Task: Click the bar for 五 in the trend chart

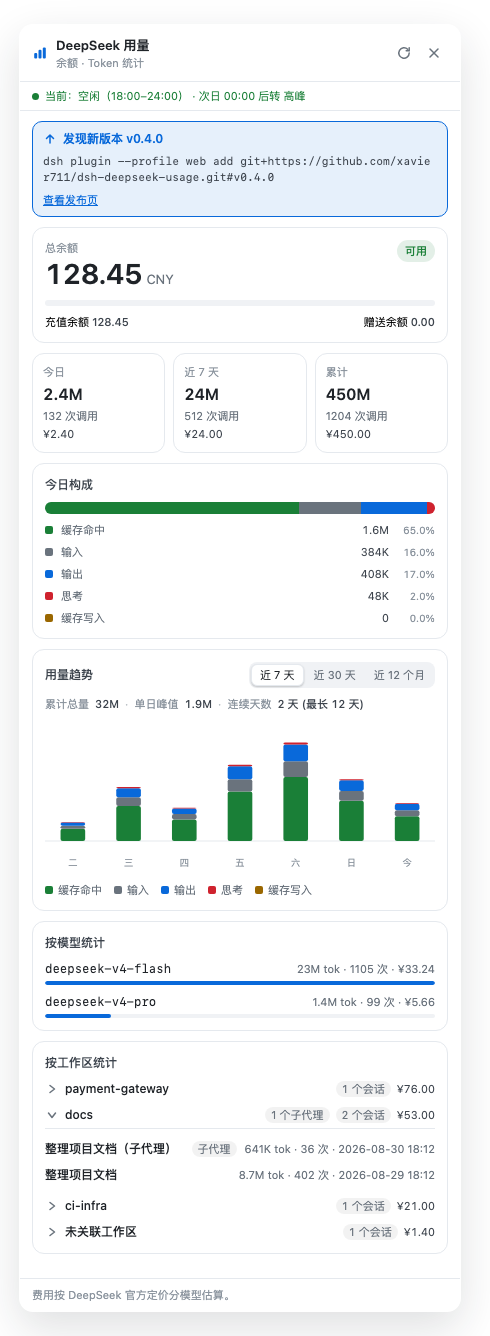Action: 240,803
